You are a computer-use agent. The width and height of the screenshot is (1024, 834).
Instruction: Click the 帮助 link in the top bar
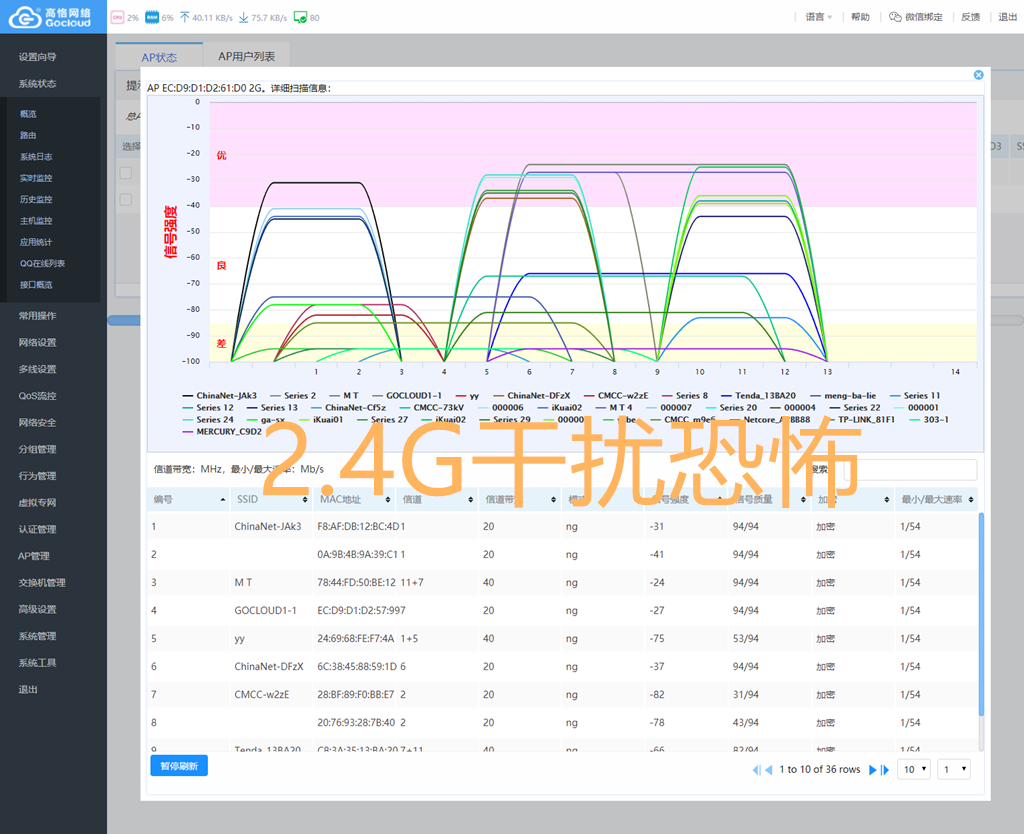860,17
